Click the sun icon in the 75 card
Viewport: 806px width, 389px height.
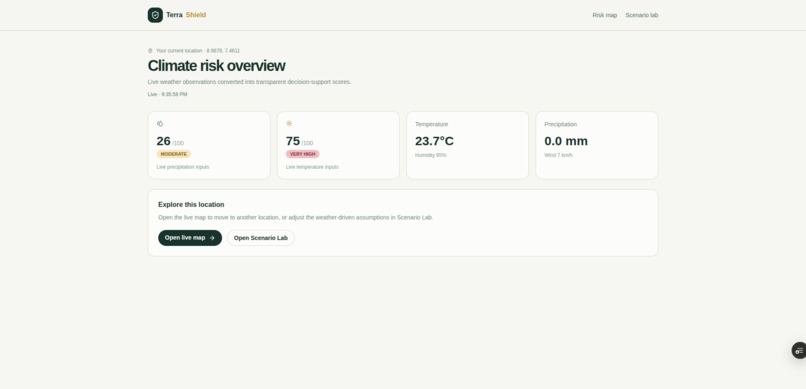(x=289, y=123)
